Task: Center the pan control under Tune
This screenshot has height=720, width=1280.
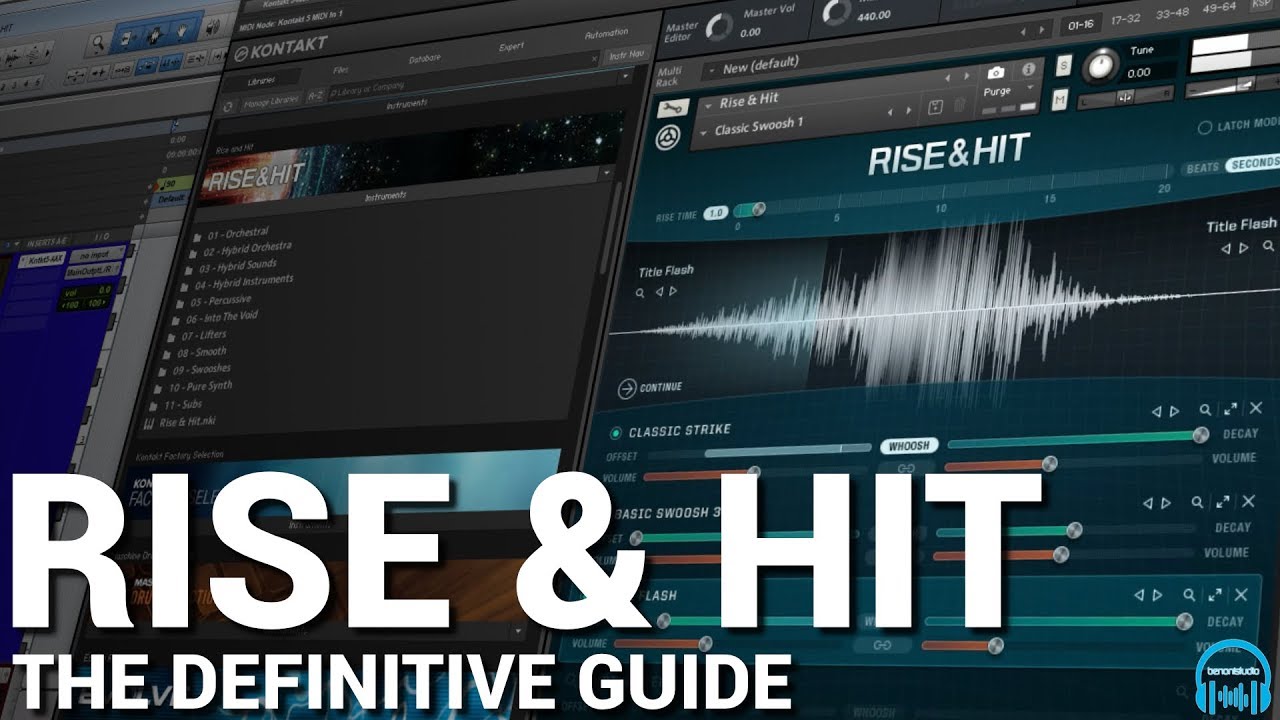Action: pyautogui.click(x=1125, y=96)
